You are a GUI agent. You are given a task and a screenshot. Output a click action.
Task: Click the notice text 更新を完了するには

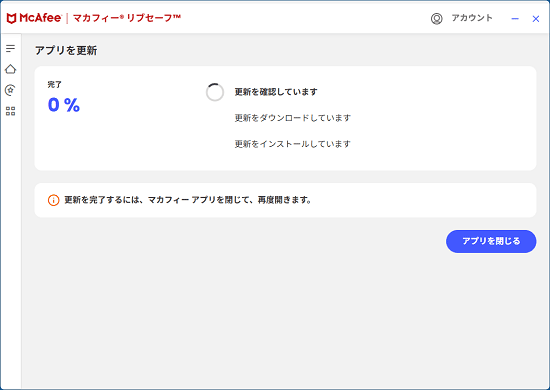tap(188, 200)
